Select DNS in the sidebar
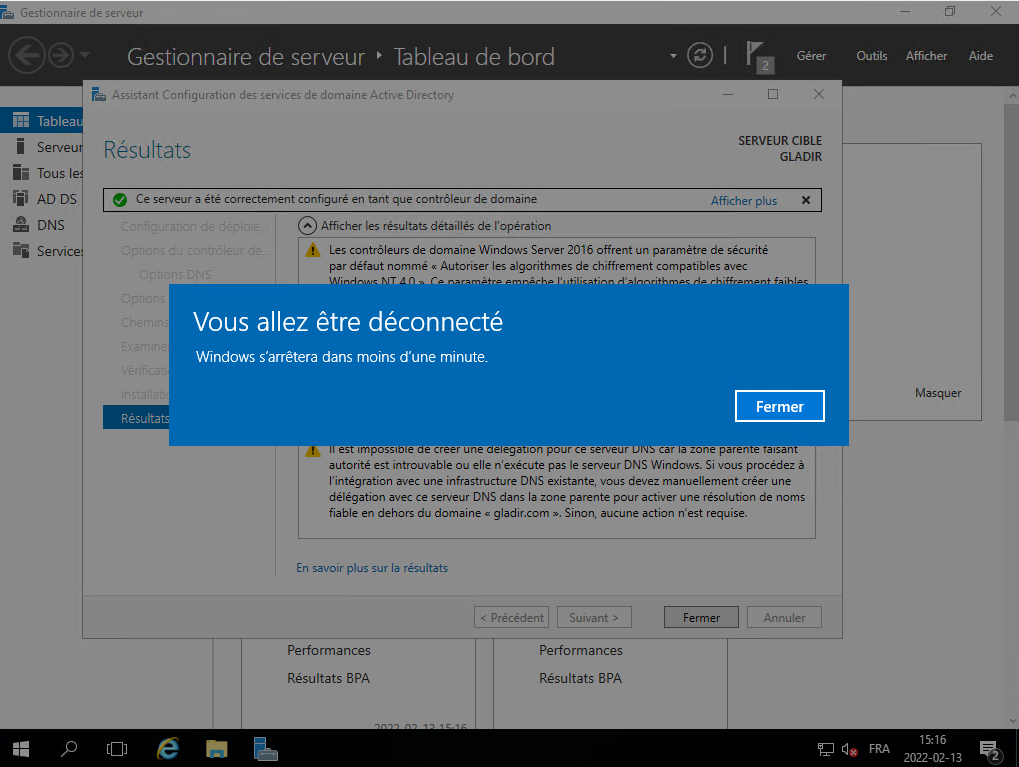Viewport: 1019px width, 767px height. [x=50, y=225]
